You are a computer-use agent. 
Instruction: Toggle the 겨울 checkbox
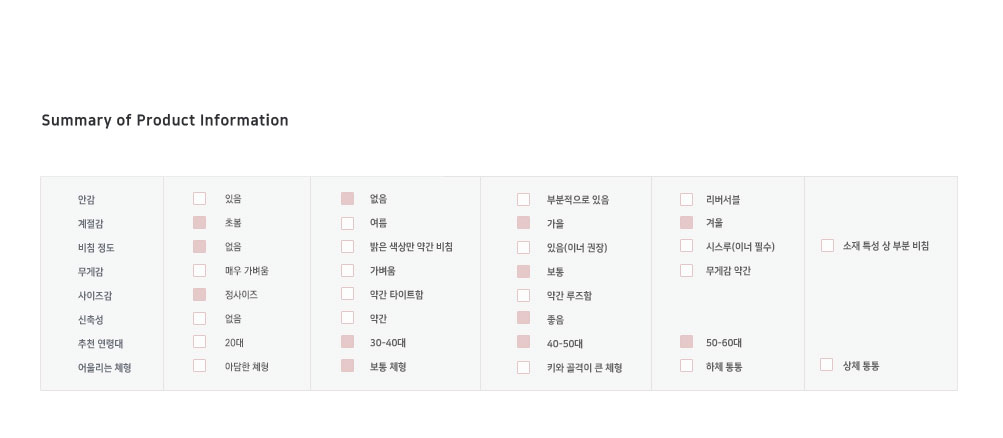[x=686, y=223]
